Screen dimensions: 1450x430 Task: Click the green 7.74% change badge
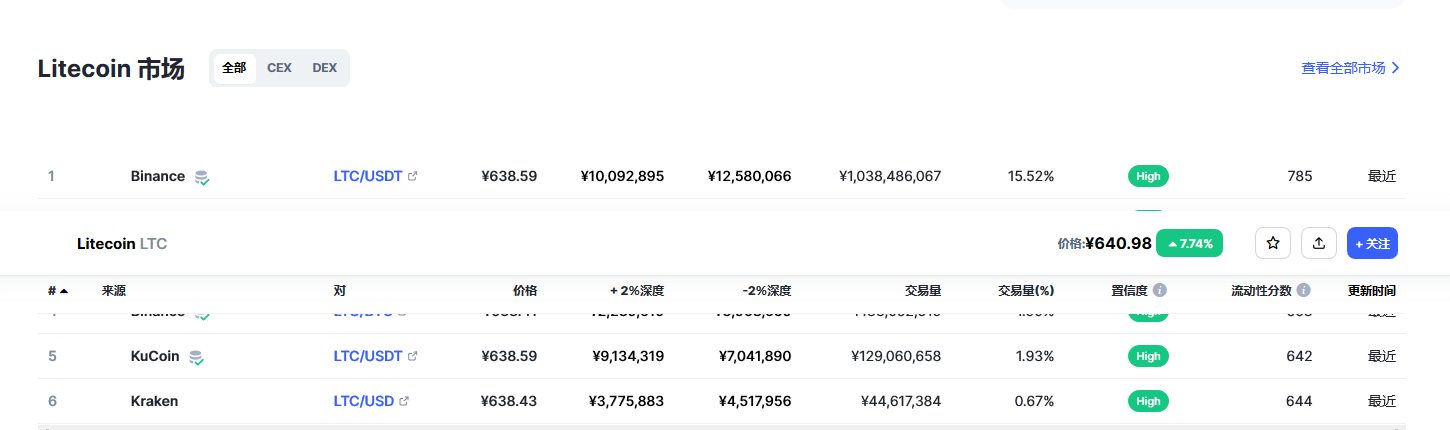(1189, 243)
